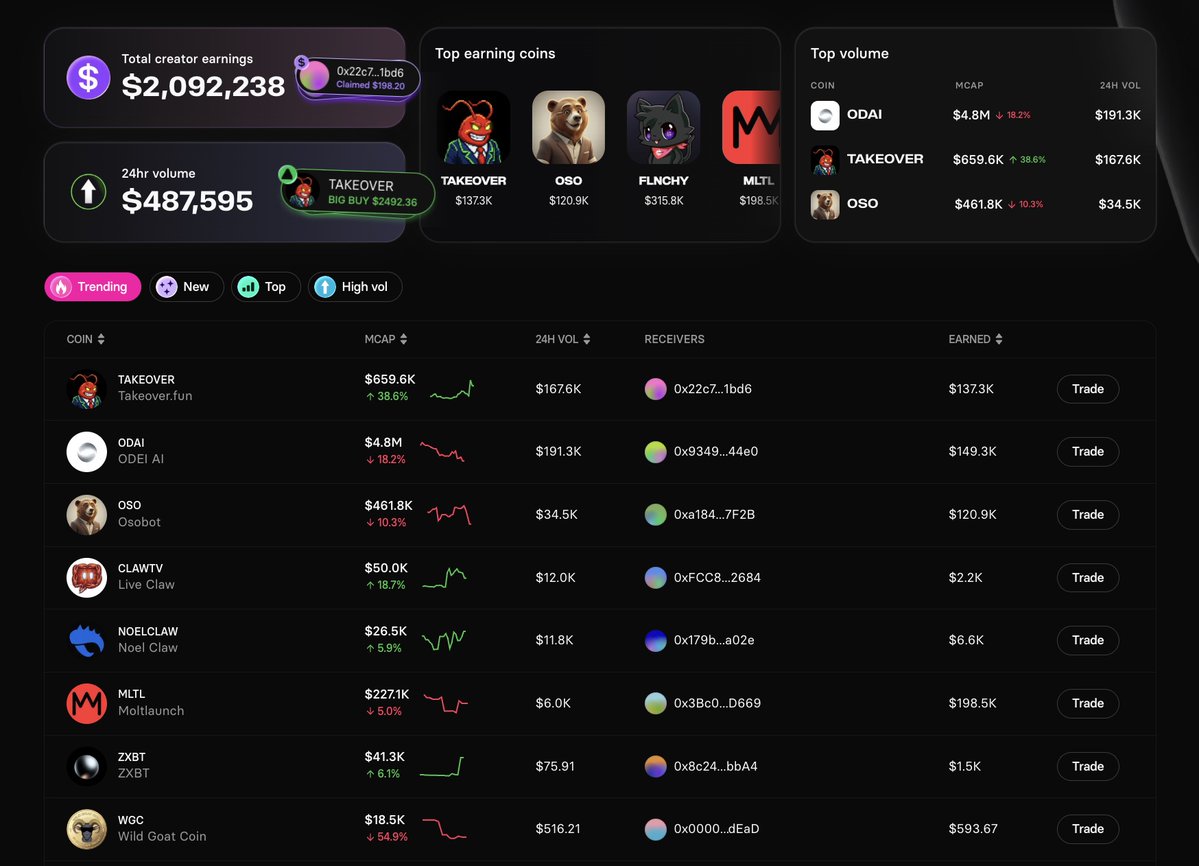
Task: Trade the NOELCLAW coin
Action: (1087, 640)
